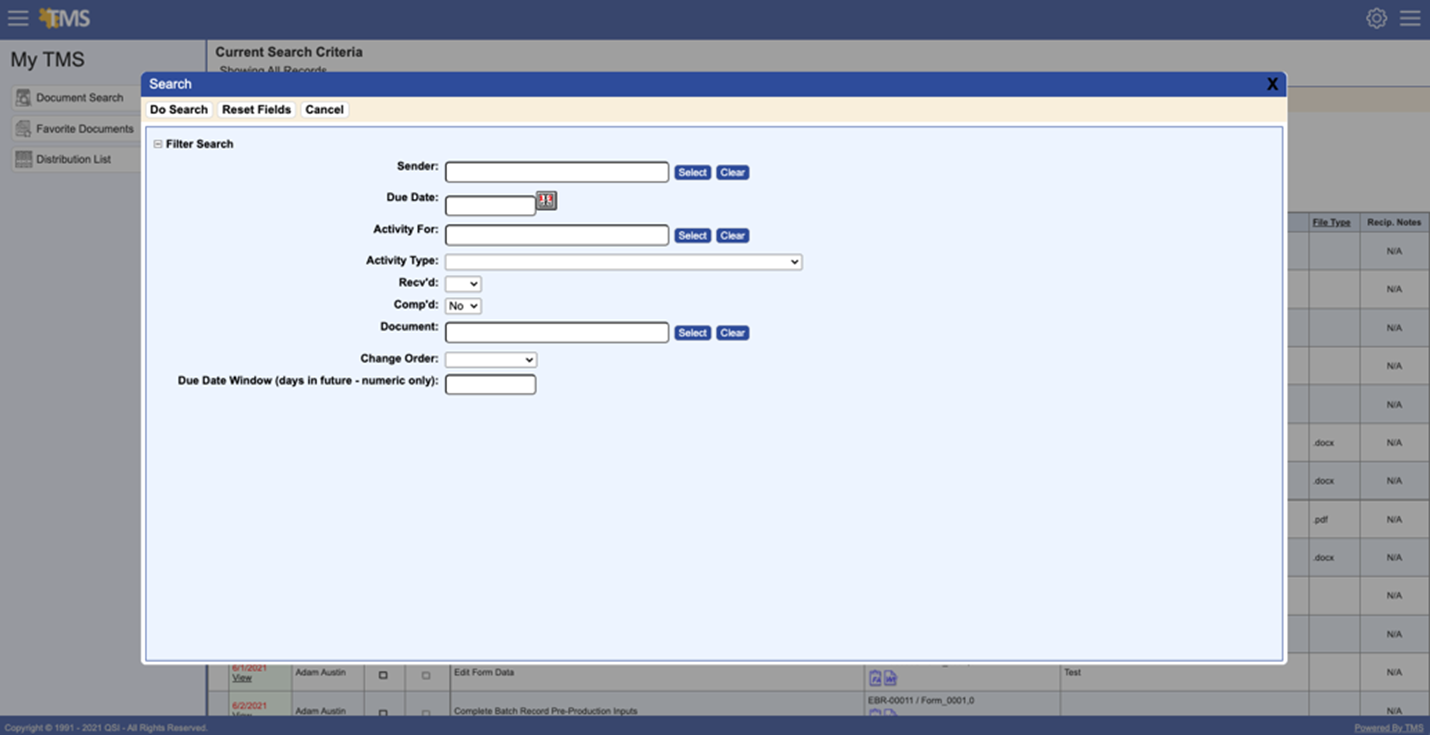Click Reset Fields in dialog toolbar
1430x735 pixels.
coord(256,110)
